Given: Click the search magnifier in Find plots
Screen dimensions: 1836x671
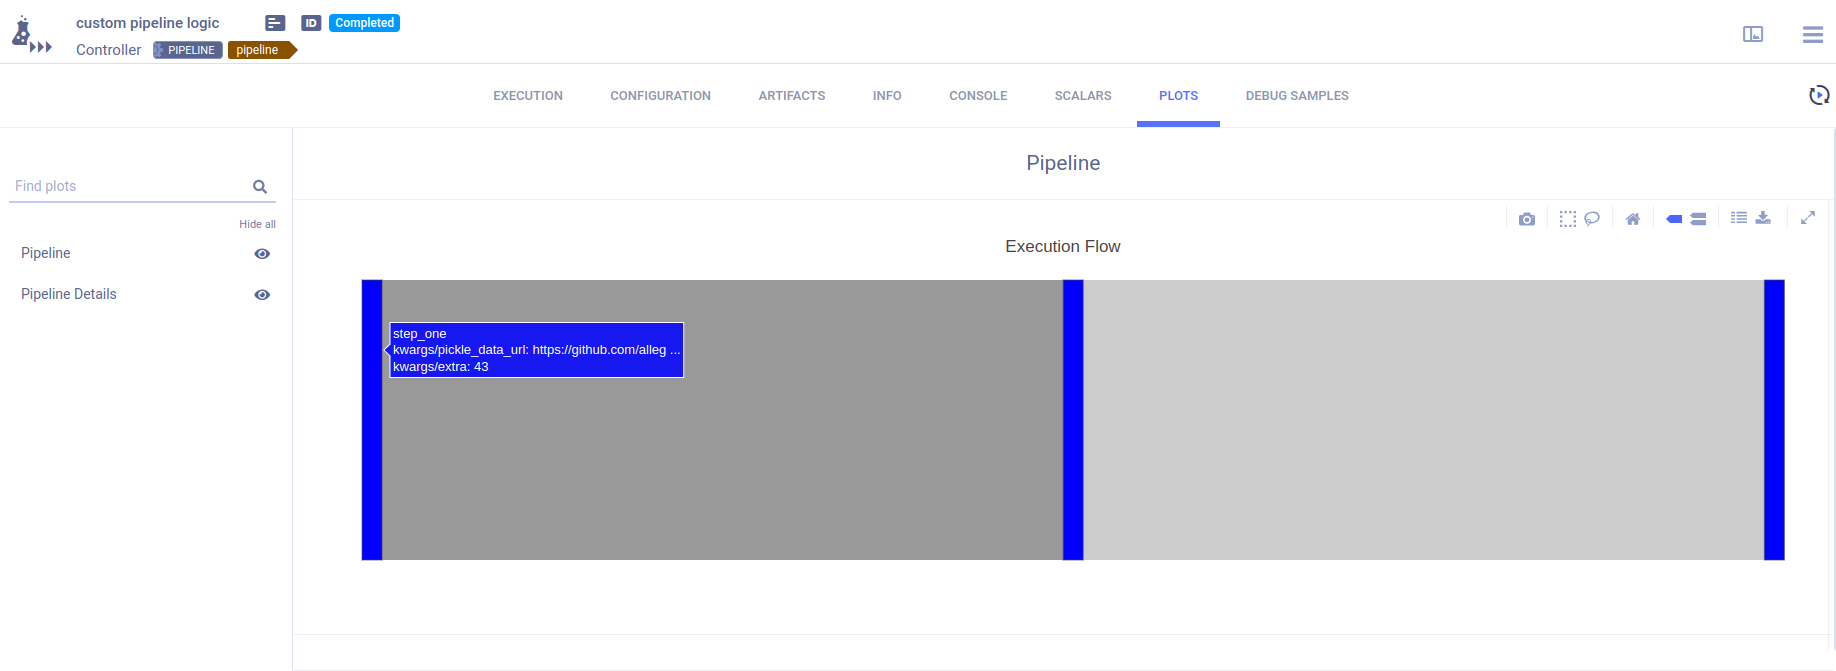Looking at the screenshot, I should [x=260, y=186].
